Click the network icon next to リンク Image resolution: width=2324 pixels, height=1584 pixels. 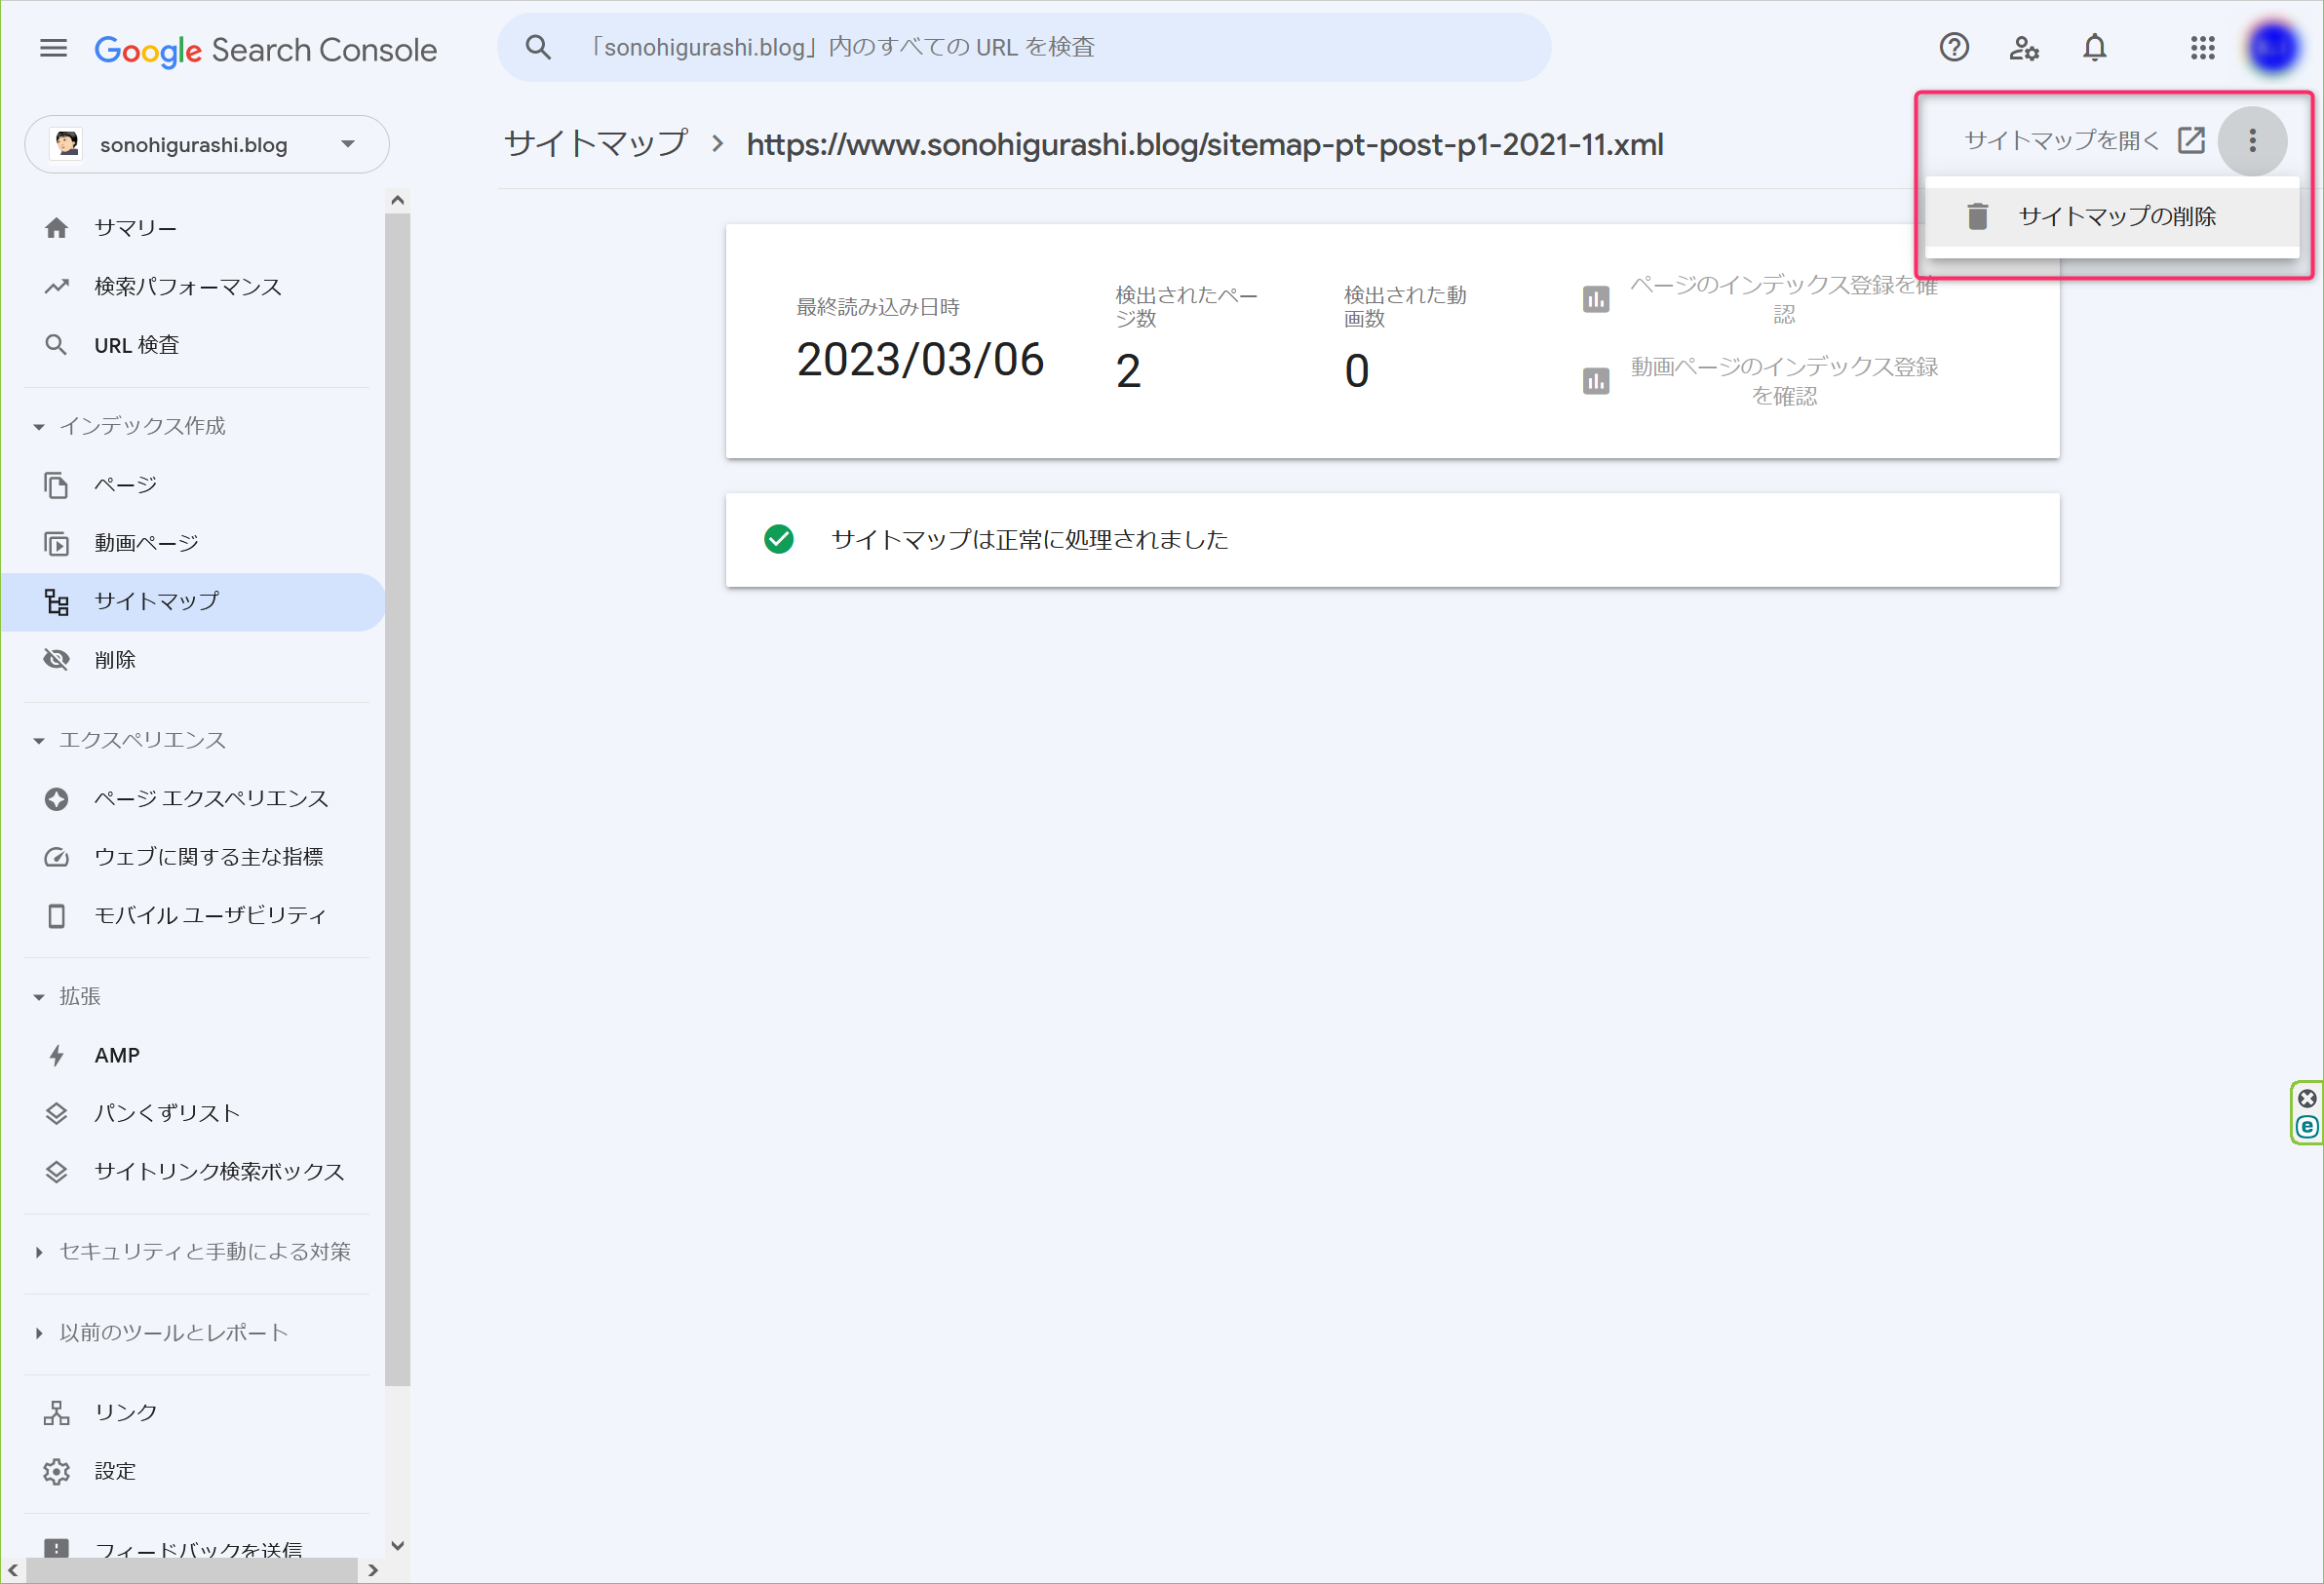pyautogui.click(x=56, y=1413)
